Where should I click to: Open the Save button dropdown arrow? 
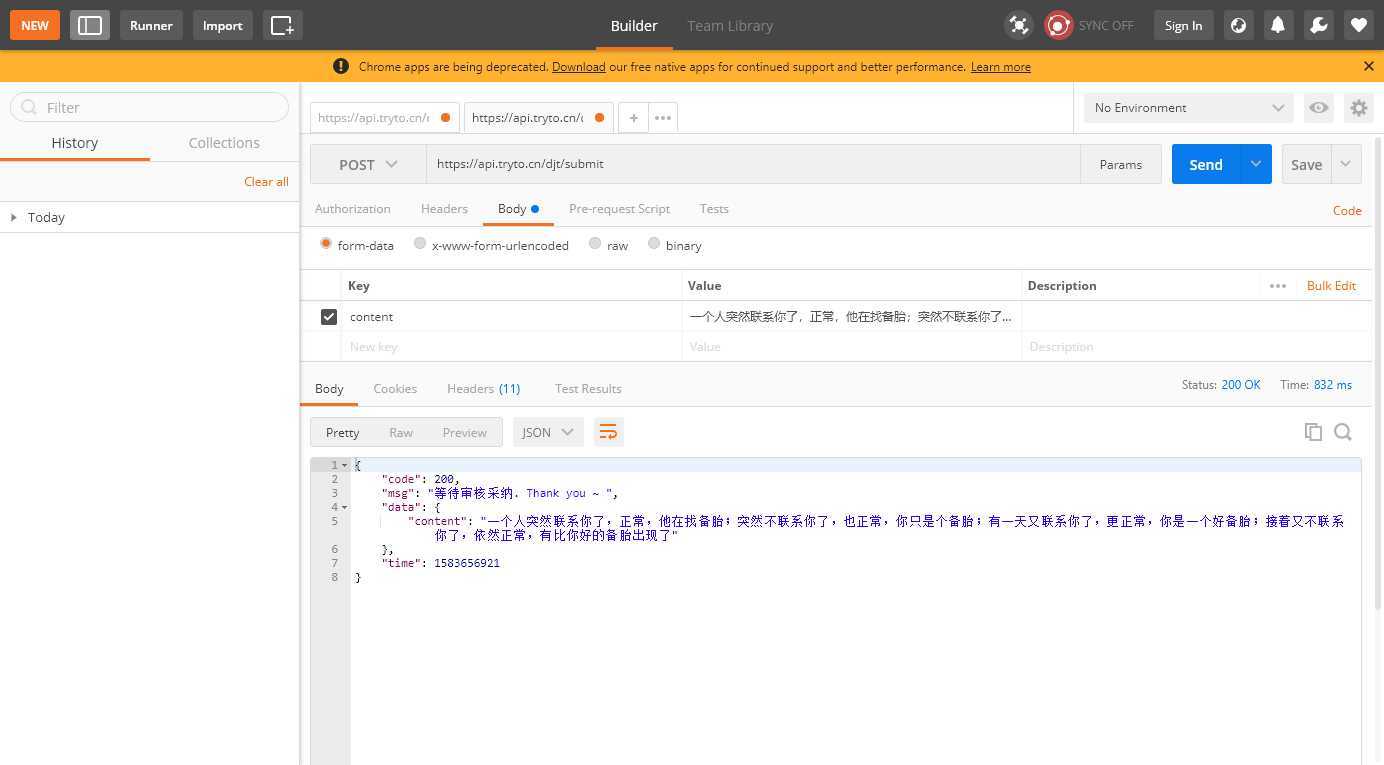click(x=1346, y=164)
